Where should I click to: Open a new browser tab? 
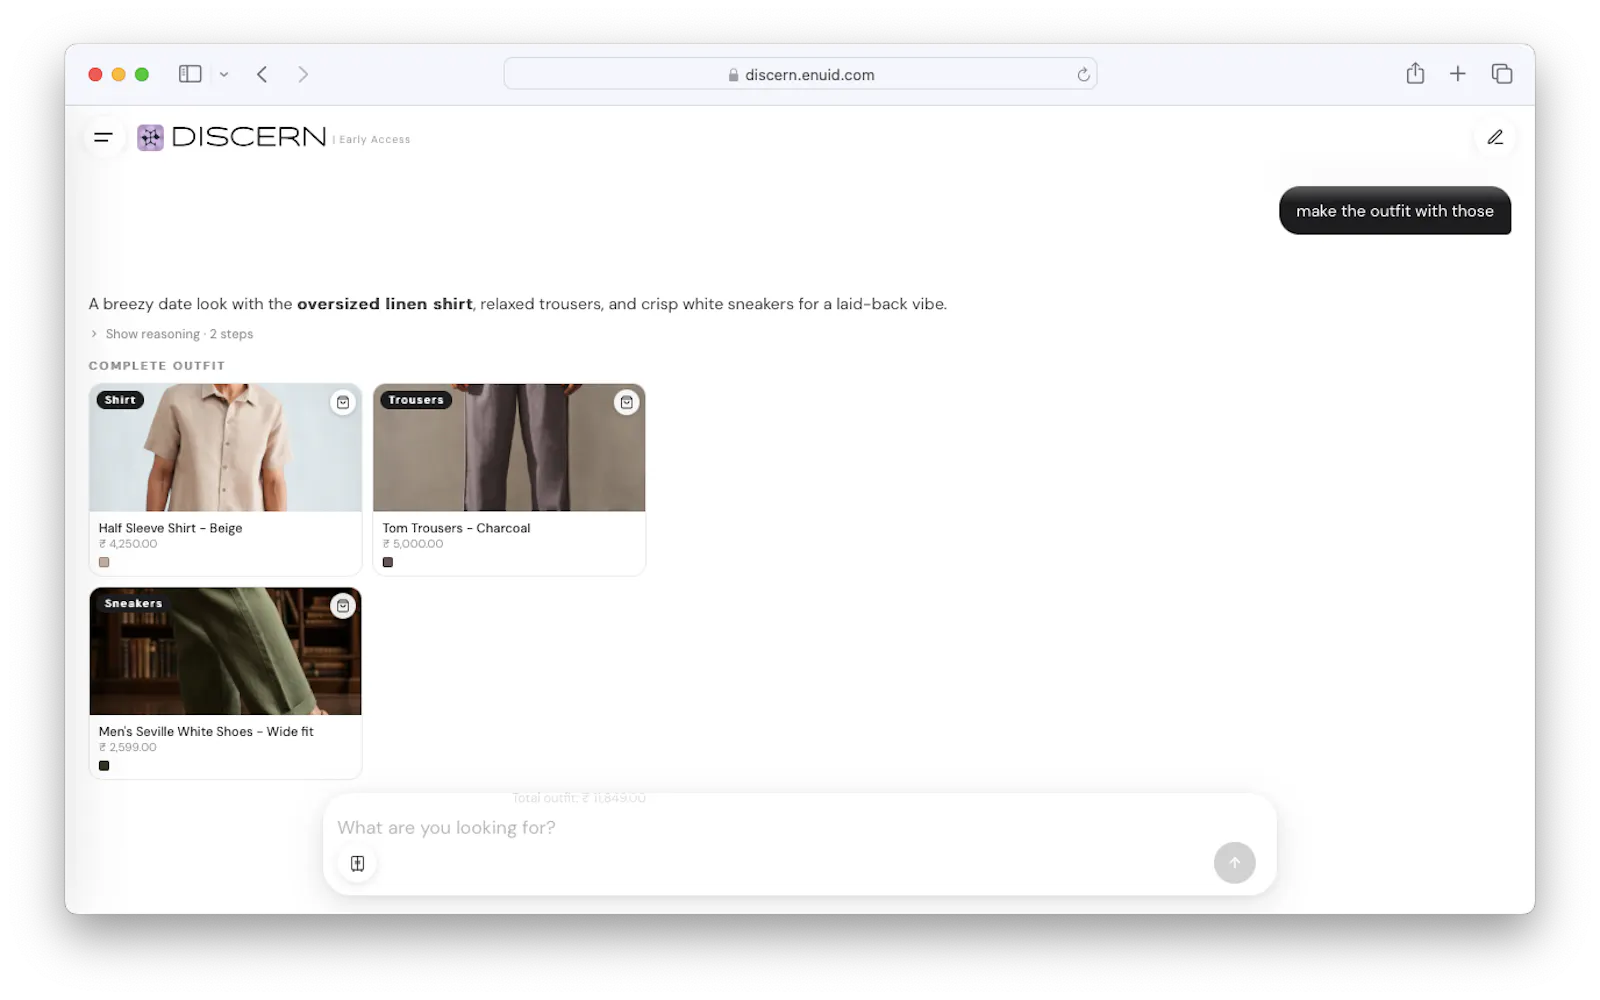pos(1458,73)
